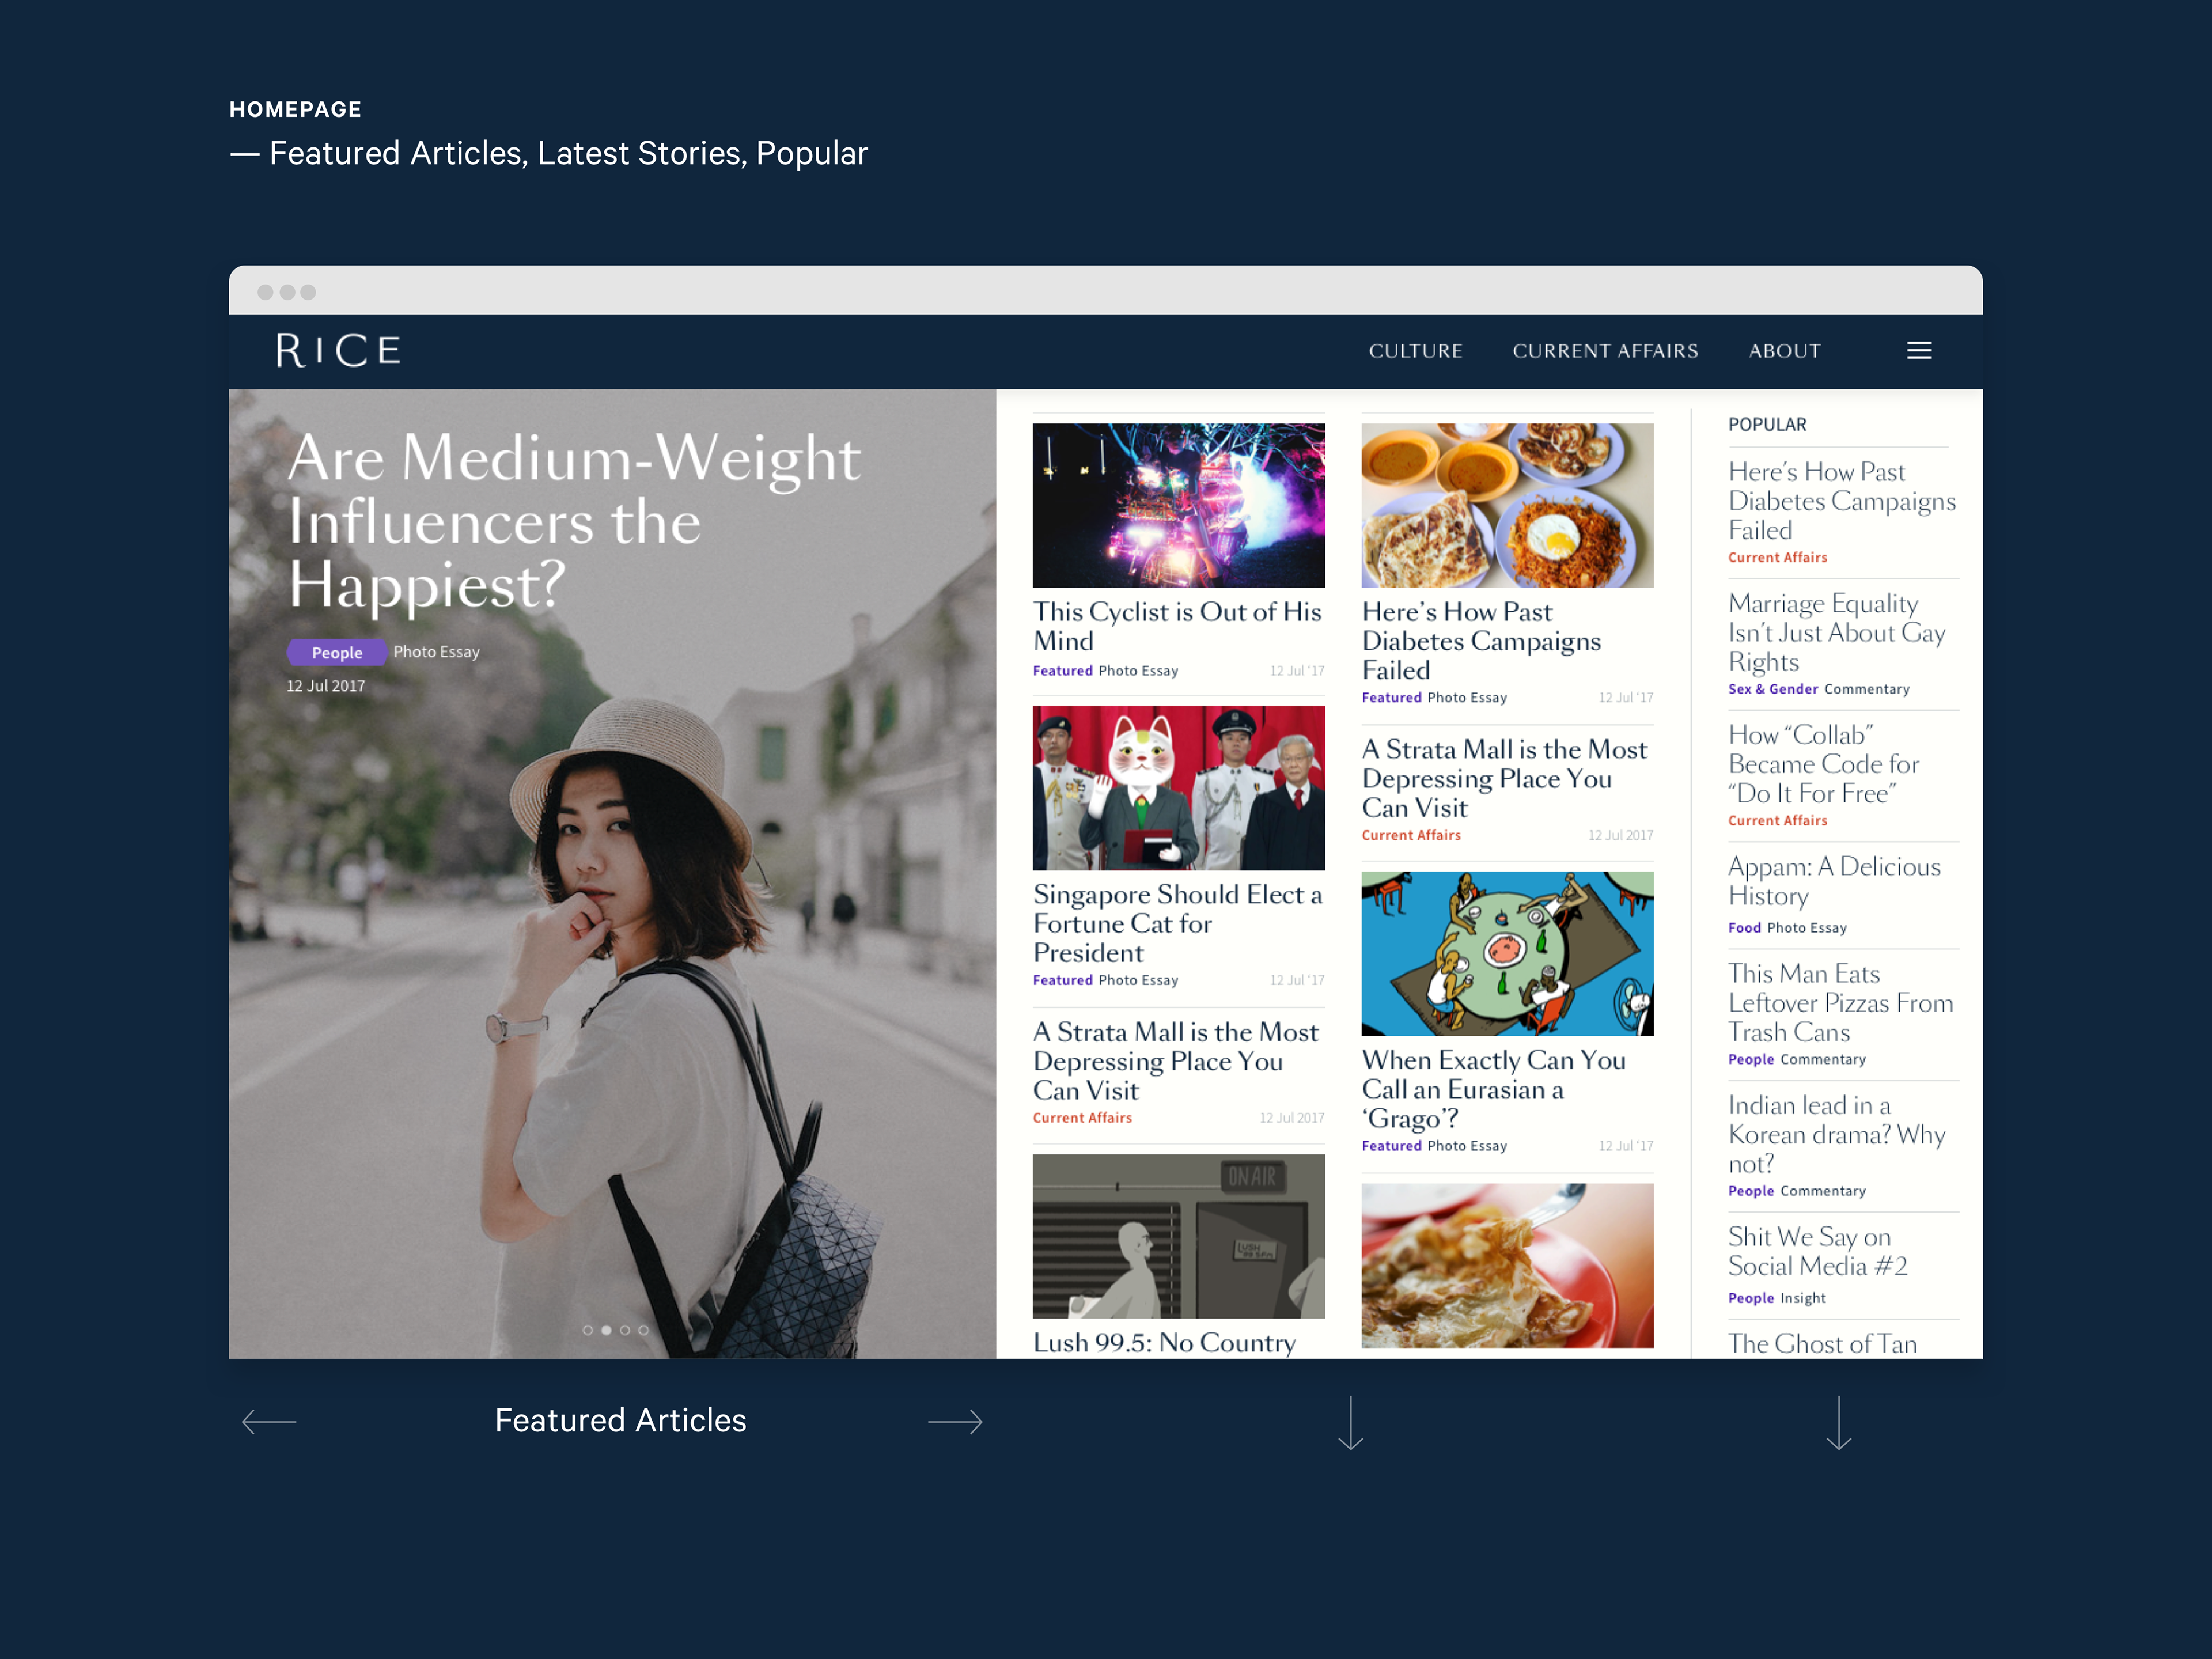The width and height of the screenshot is (2212, 1659).
Task: Select the first carousel dot
Action: tap(588, 1330)
